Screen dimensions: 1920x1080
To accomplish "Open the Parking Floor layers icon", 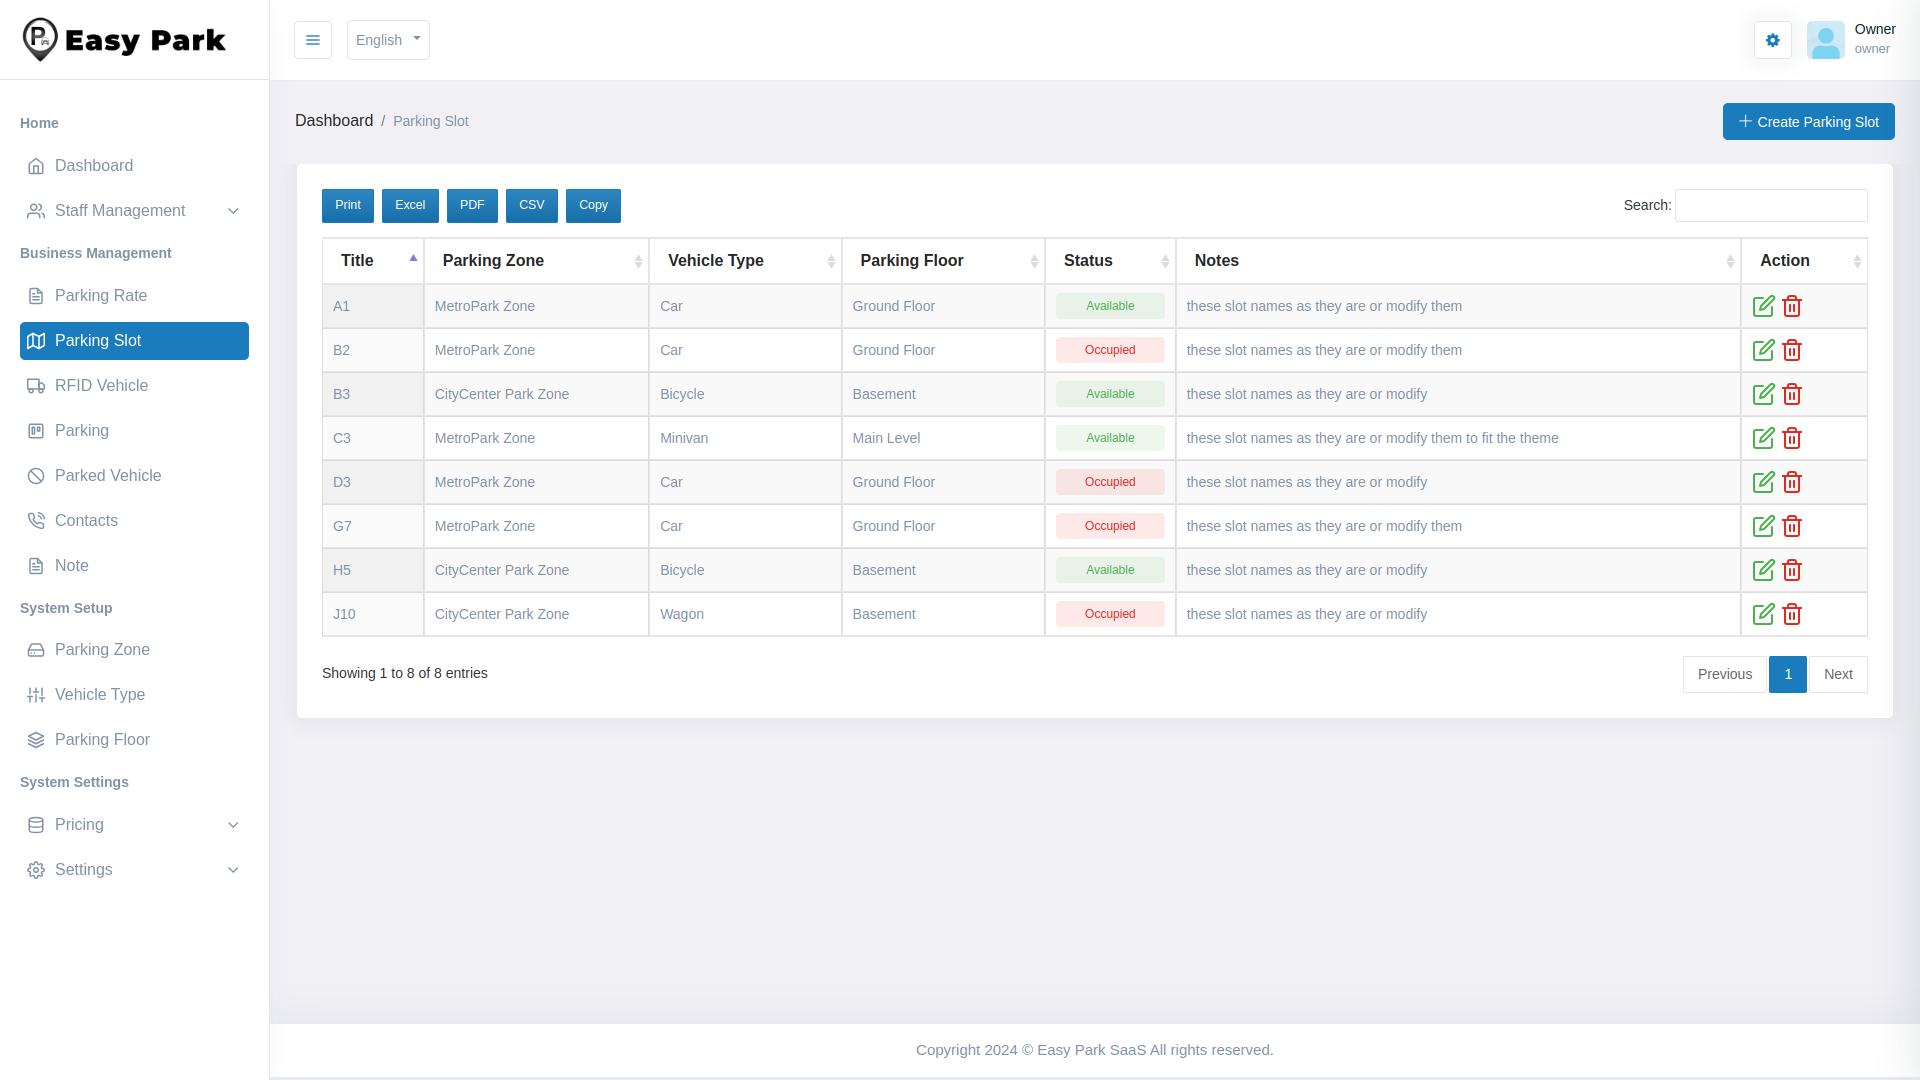I will tap(36, 739).
